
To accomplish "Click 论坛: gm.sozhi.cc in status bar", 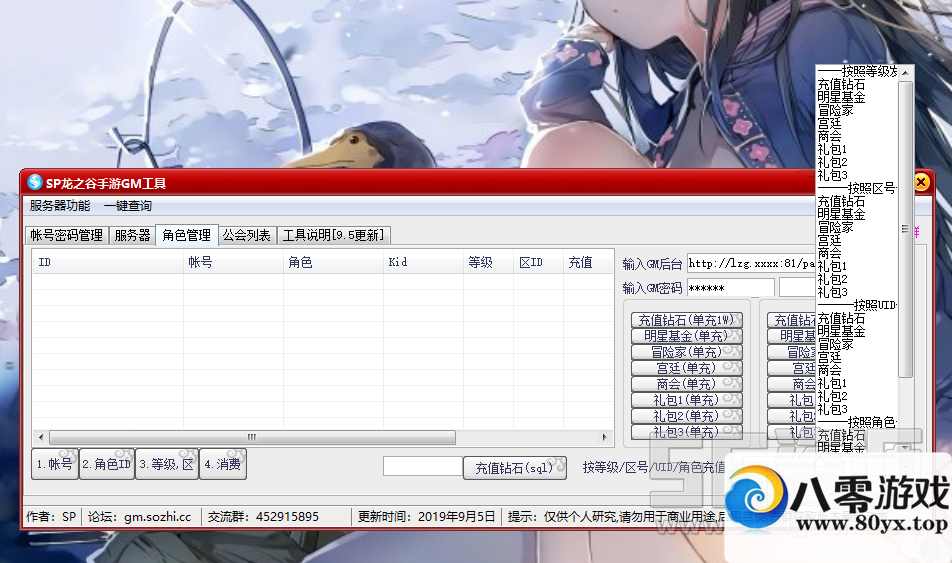I will point(140,517).
